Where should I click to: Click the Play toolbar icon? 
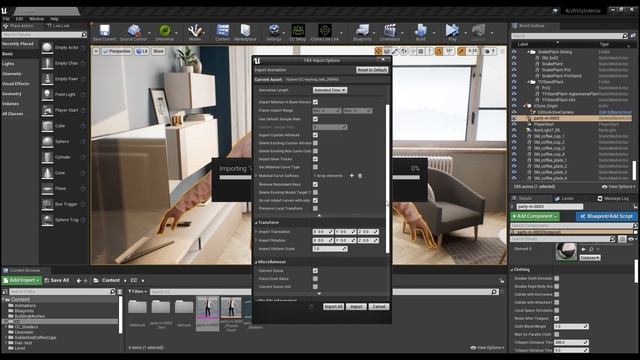tap(452, 32)
